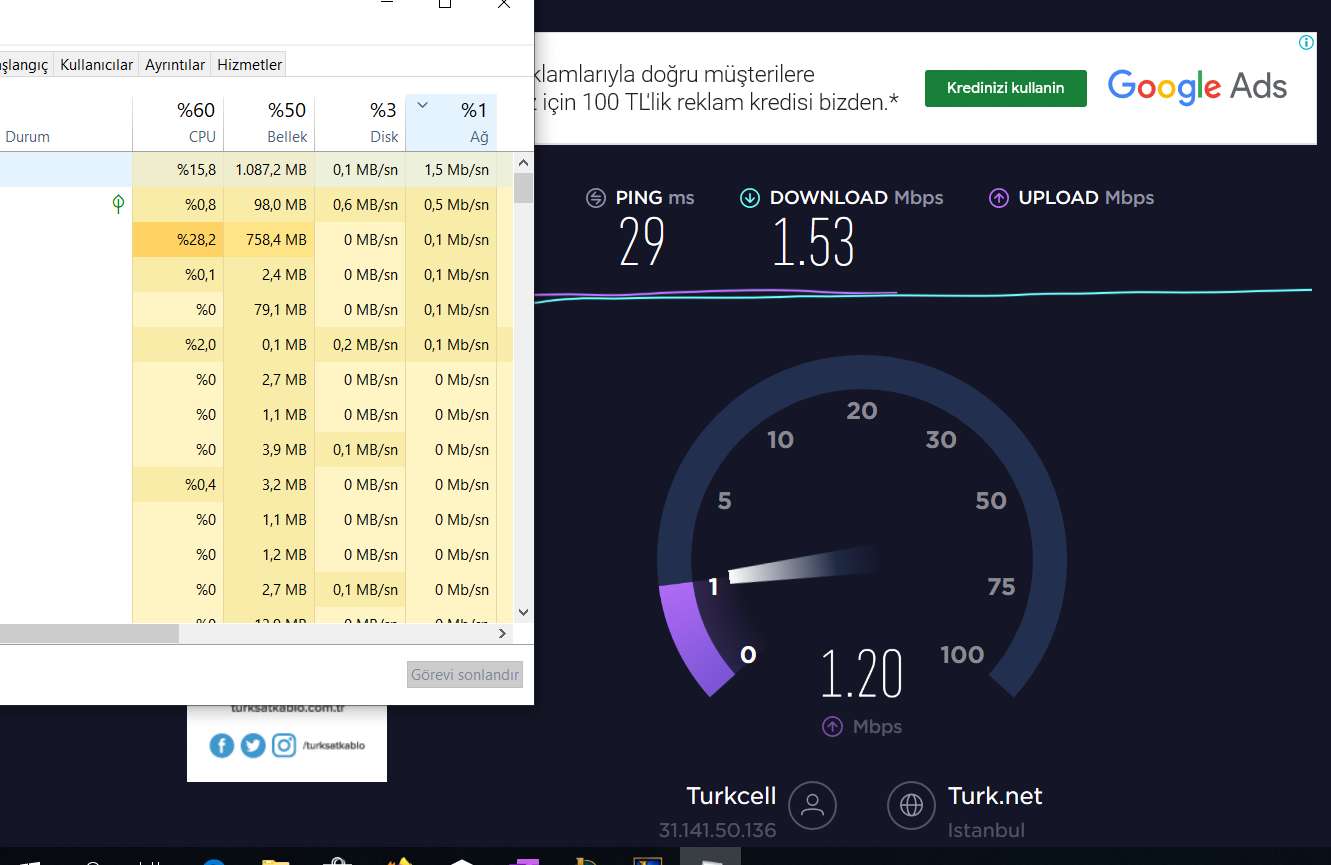Image resolution: width=1331 pixels, height=865 pixels.
Task: Click the Turk.net server name
Action: click(995, 796)
